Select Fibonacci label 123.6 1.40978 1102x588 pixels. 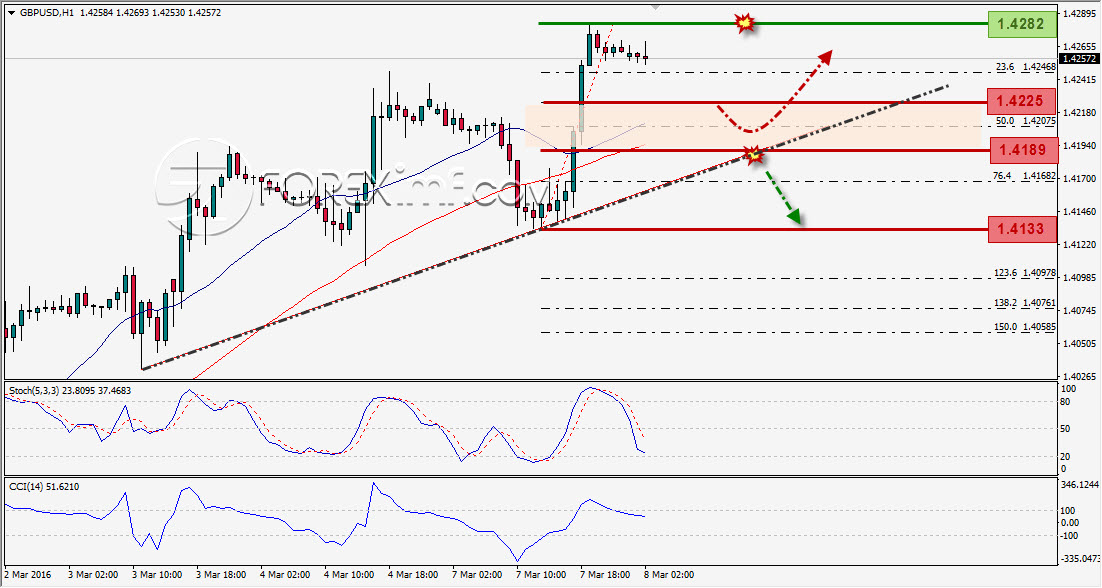point(1025,273)
